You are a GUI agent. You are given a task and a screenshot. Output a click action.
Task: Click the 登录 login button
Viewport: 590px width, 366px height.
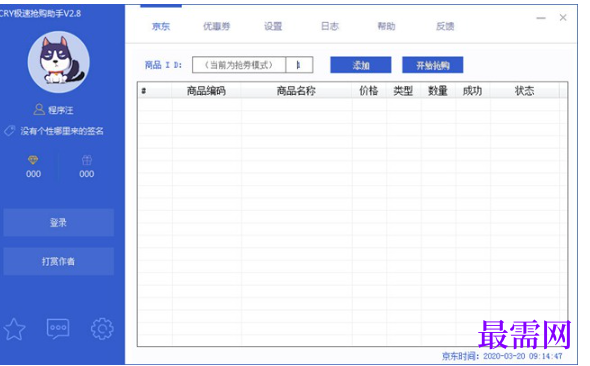pos(58,223)
